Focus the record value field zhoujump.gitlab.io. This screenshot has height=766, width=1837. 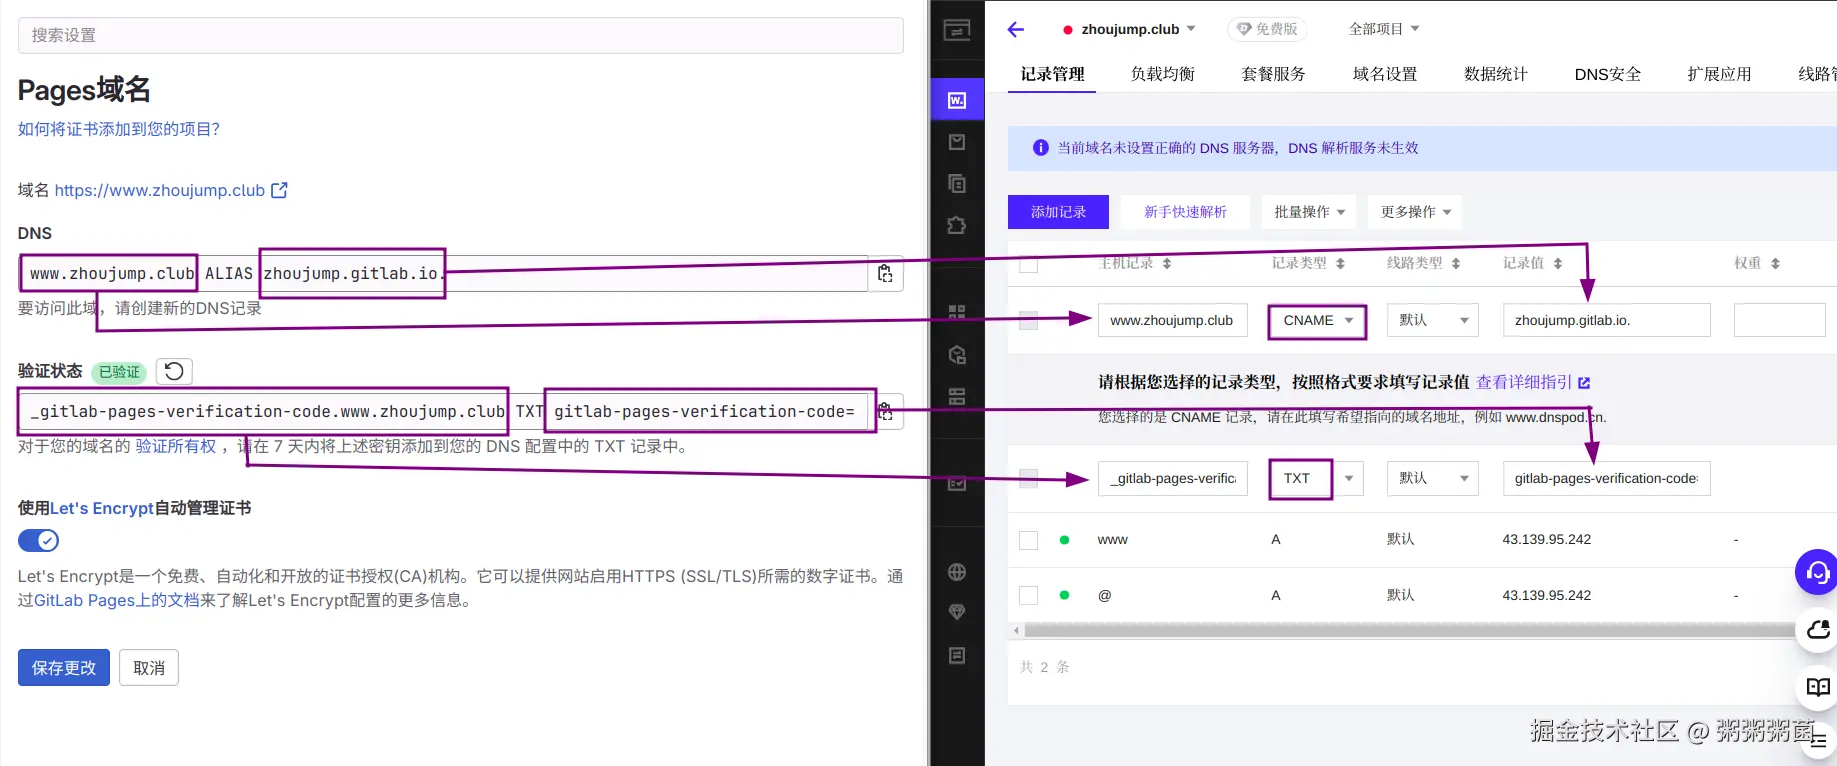[1606, 320]
